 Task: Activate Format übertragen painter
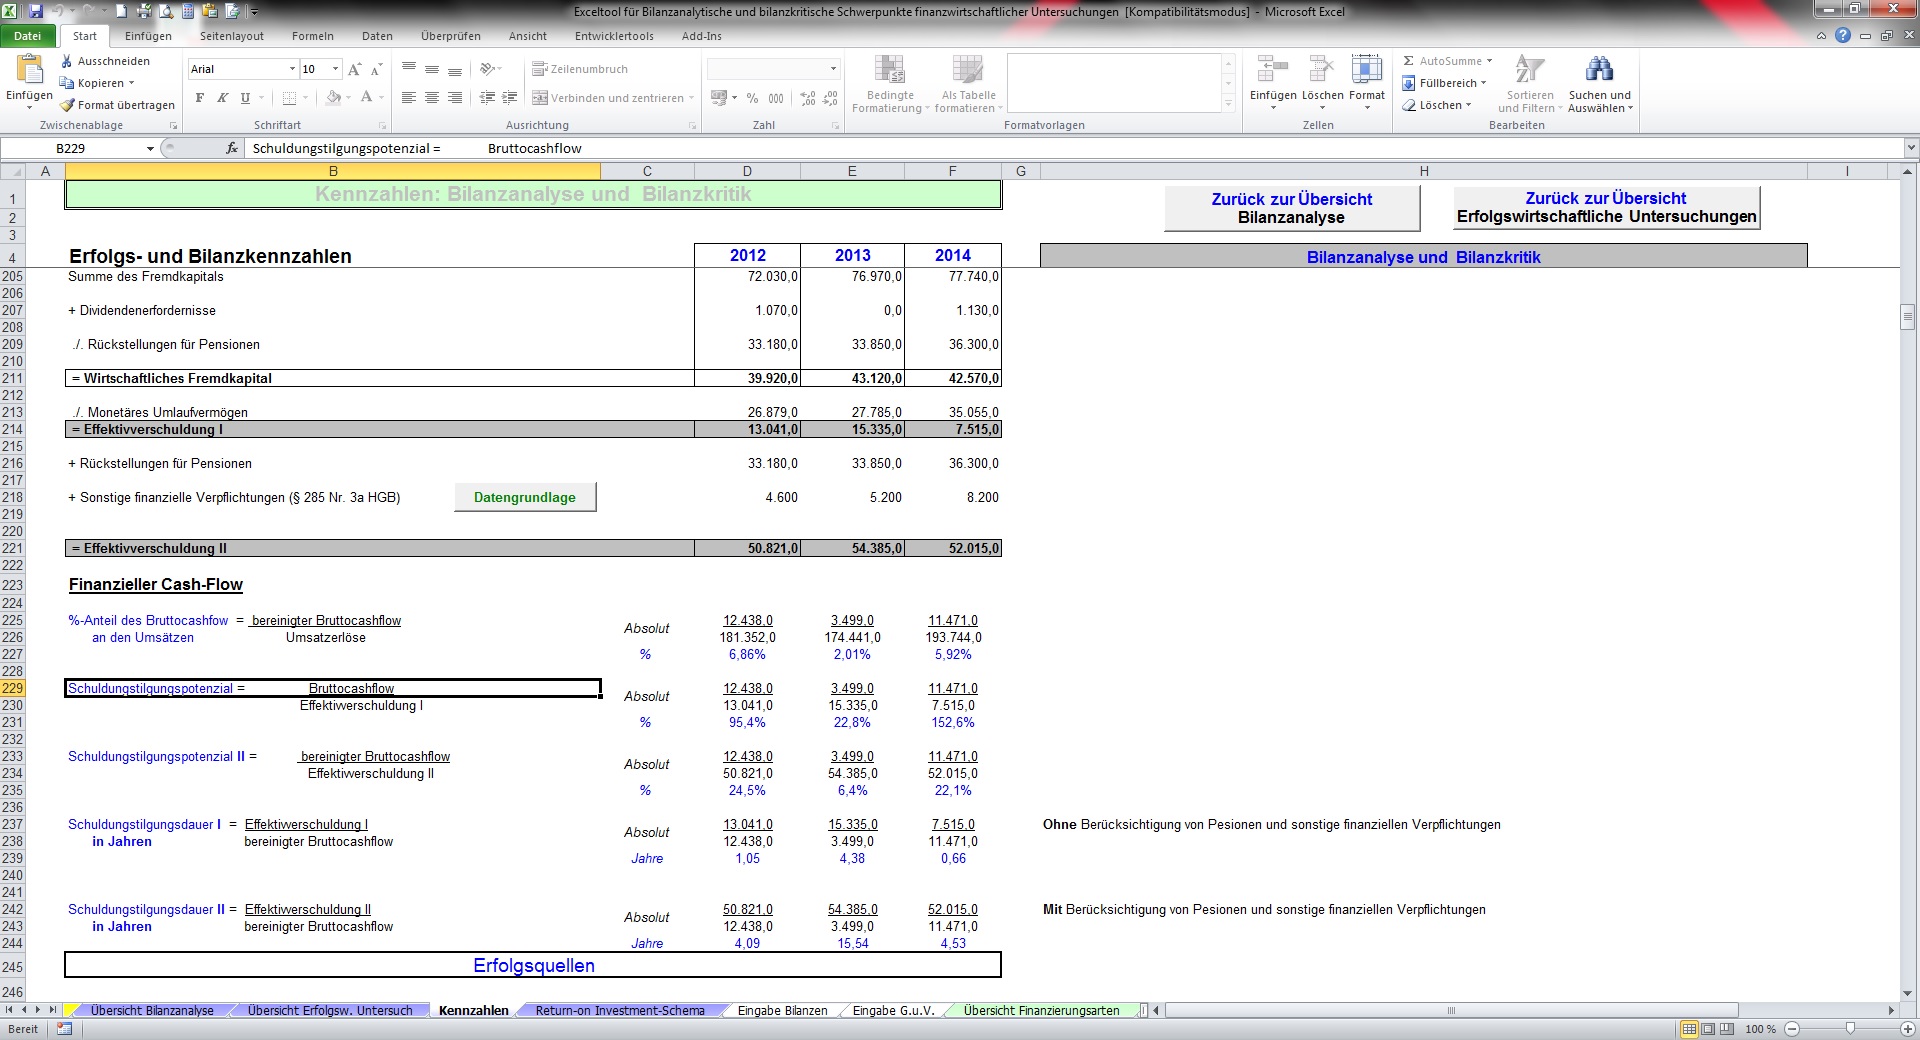tap(116, 105)
